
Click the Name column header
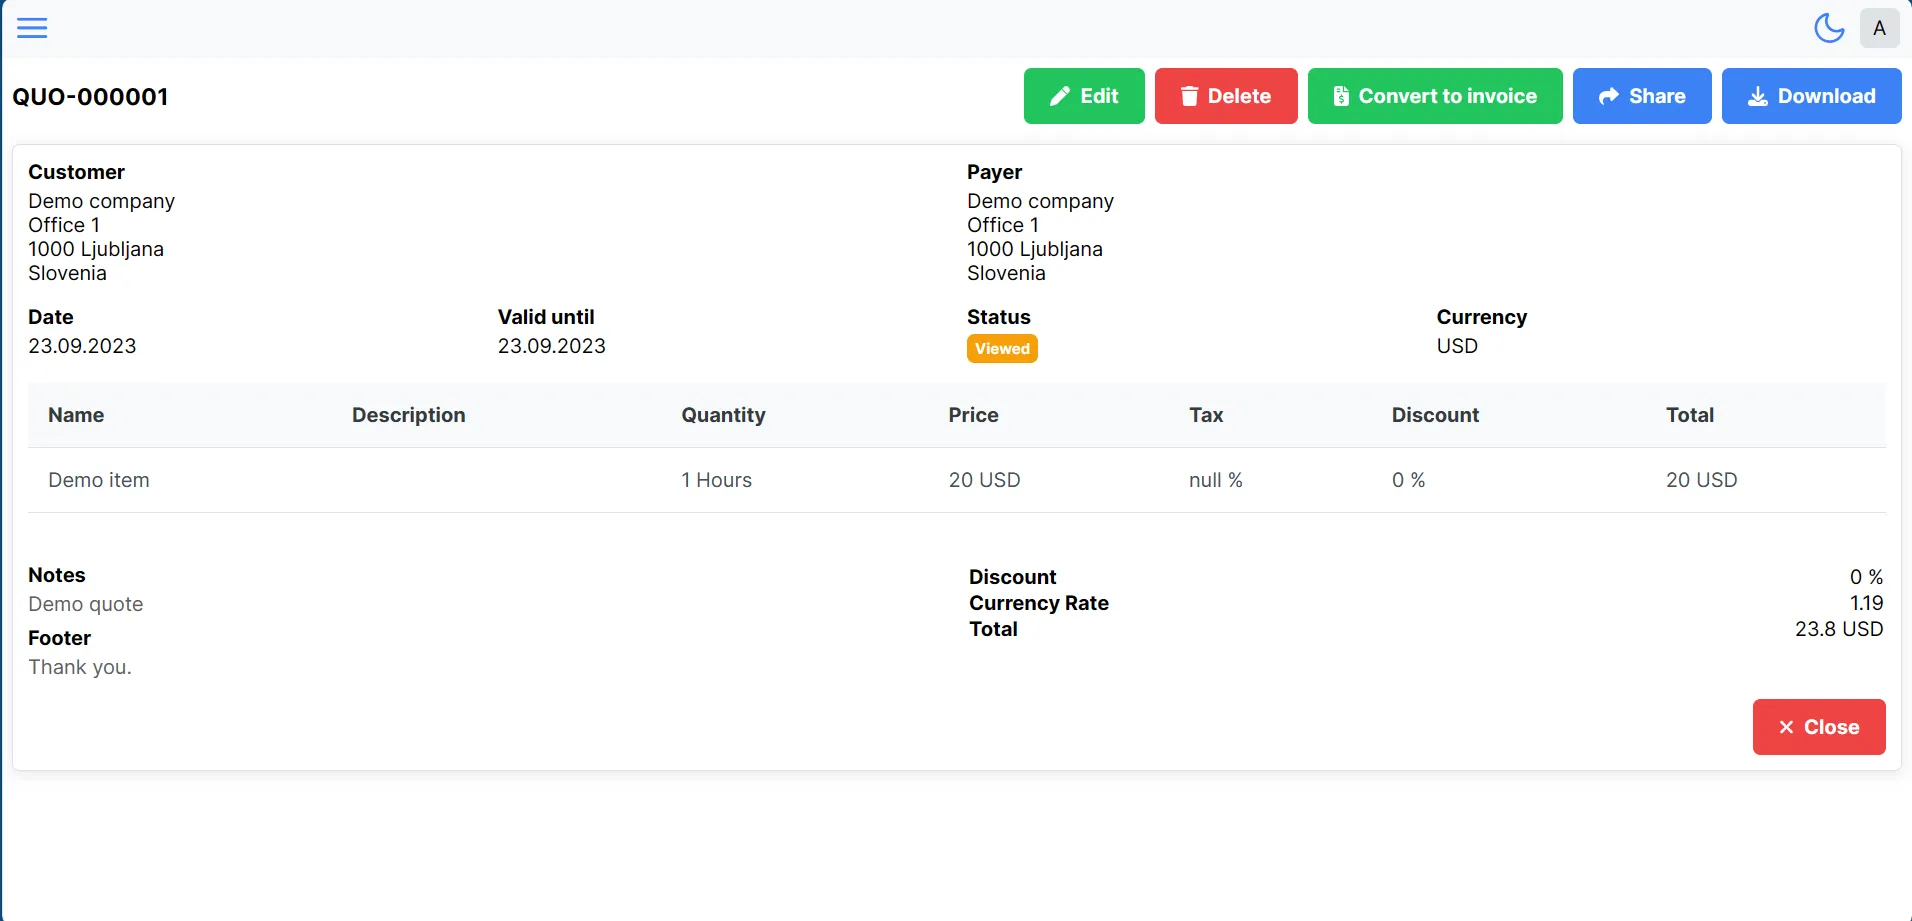pos(76,415)
